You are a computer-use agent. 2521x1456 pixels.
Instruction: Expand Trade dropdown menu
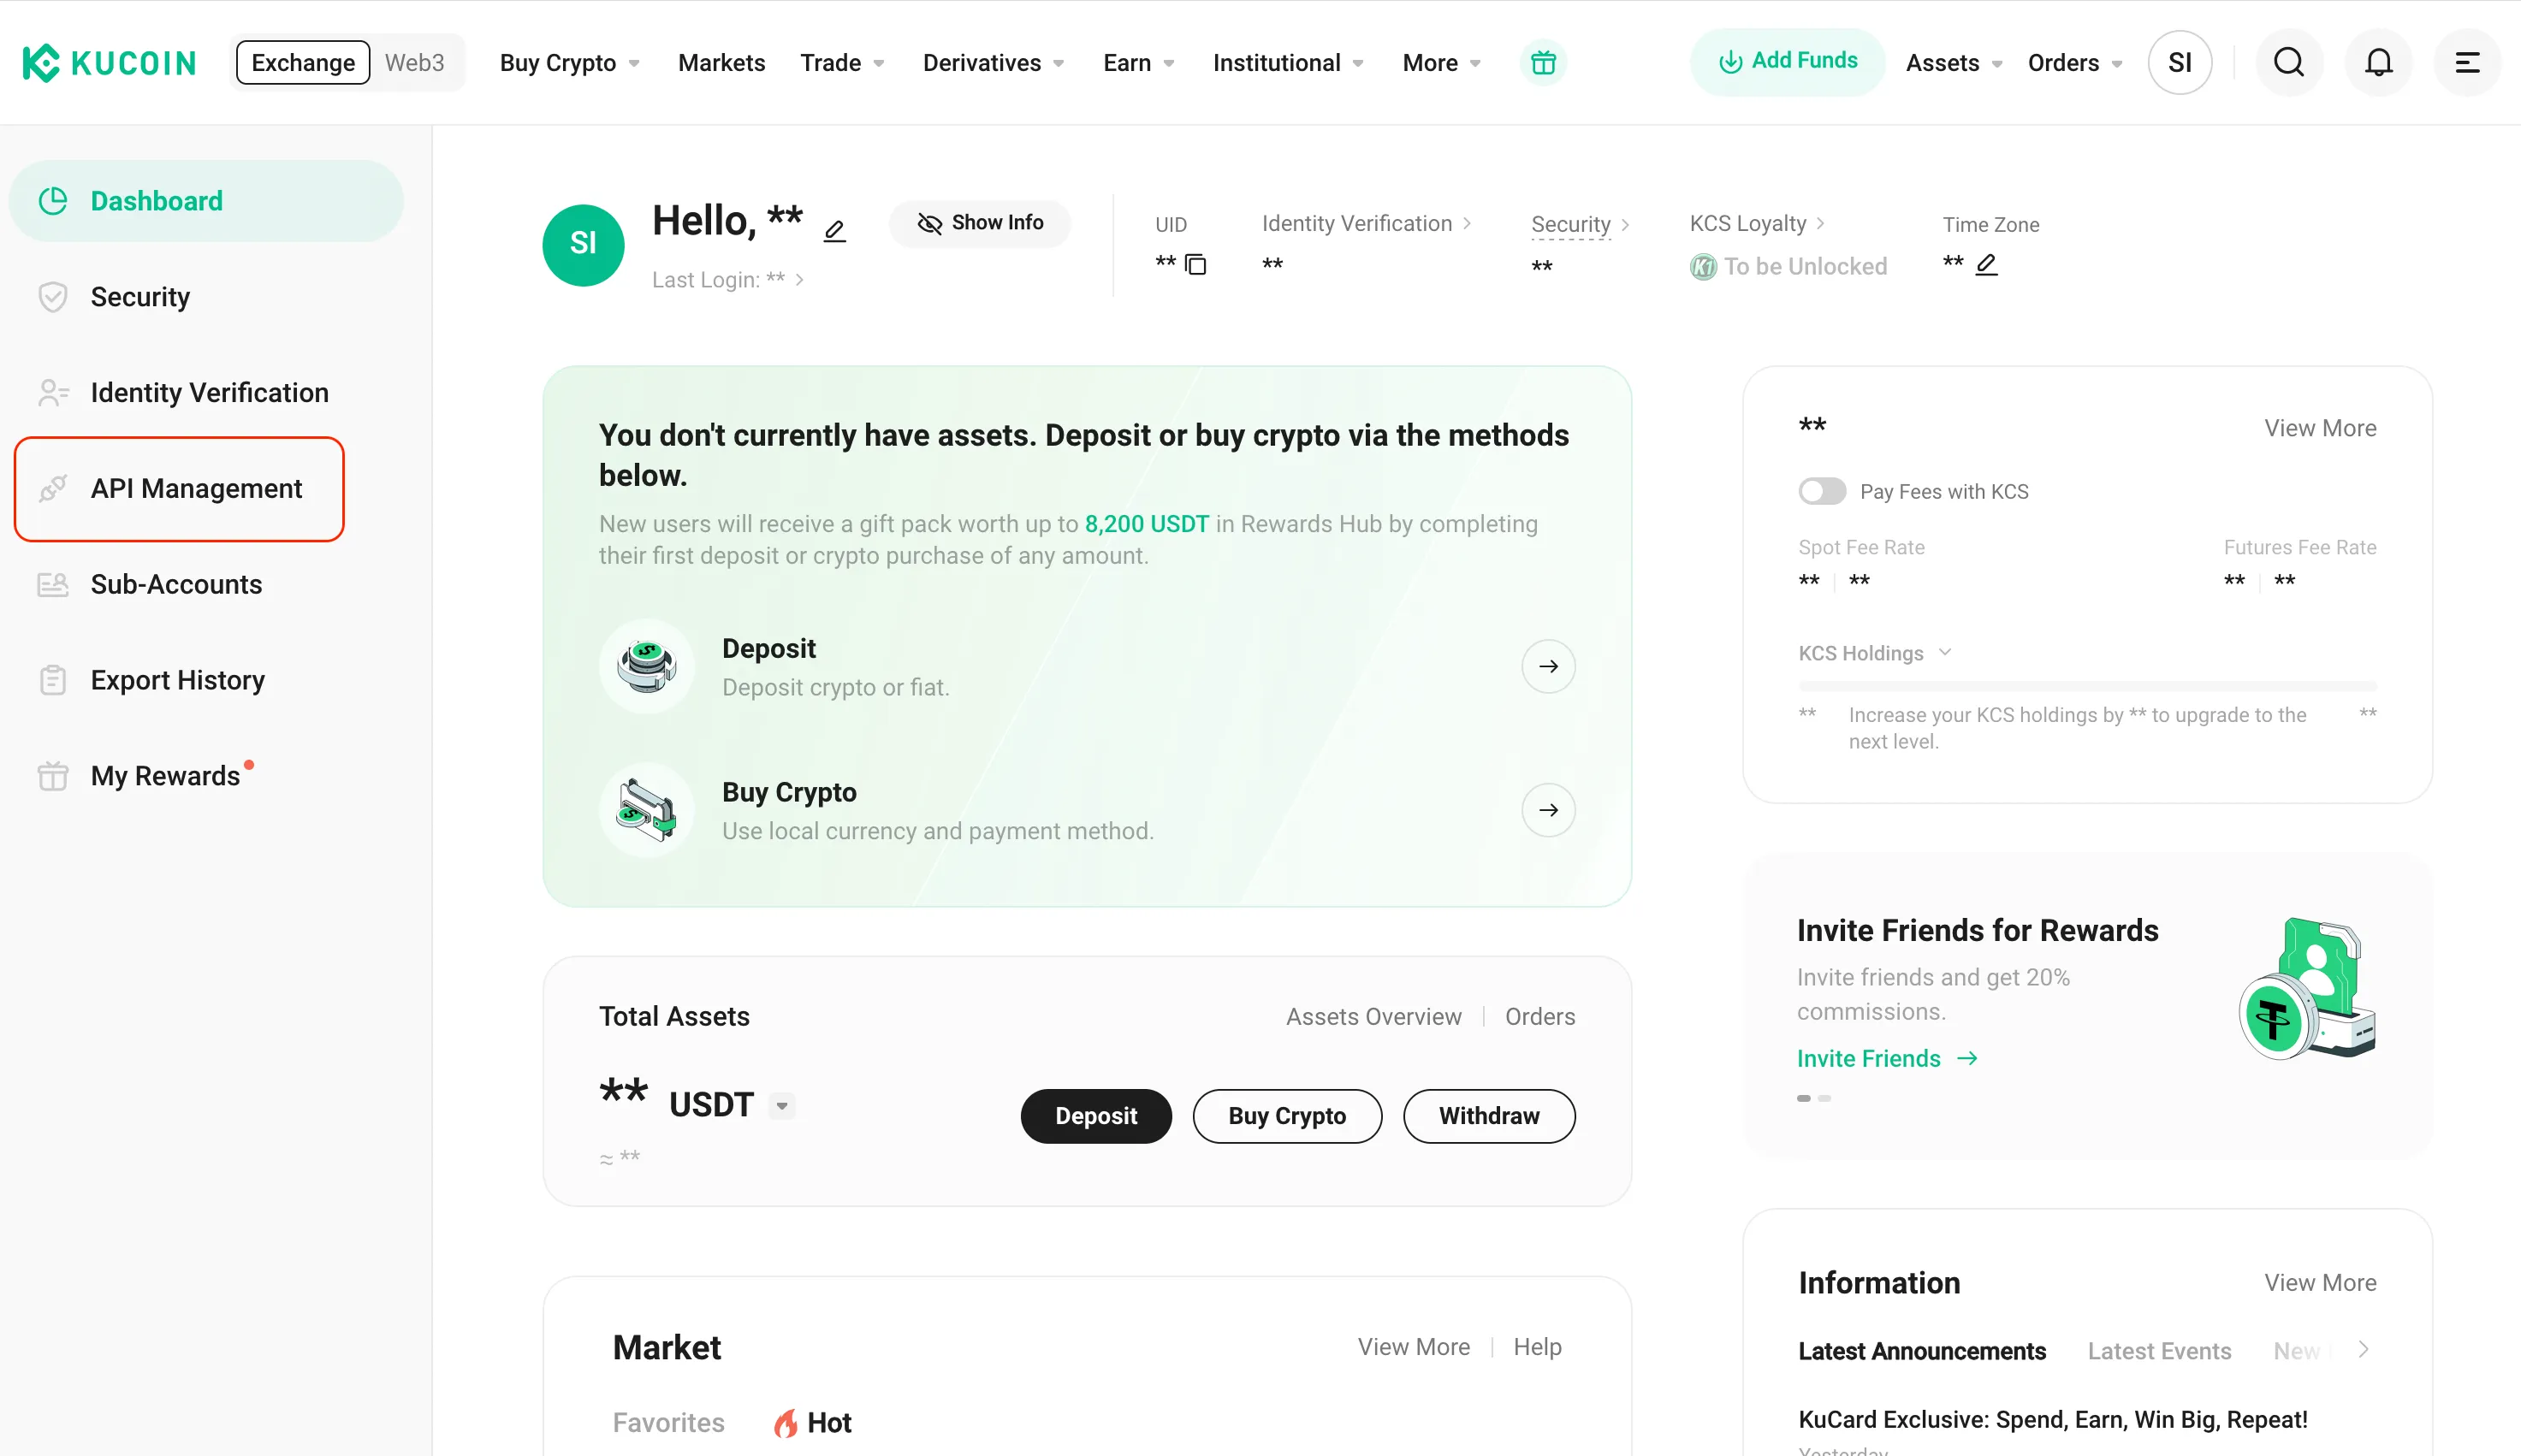842,63
